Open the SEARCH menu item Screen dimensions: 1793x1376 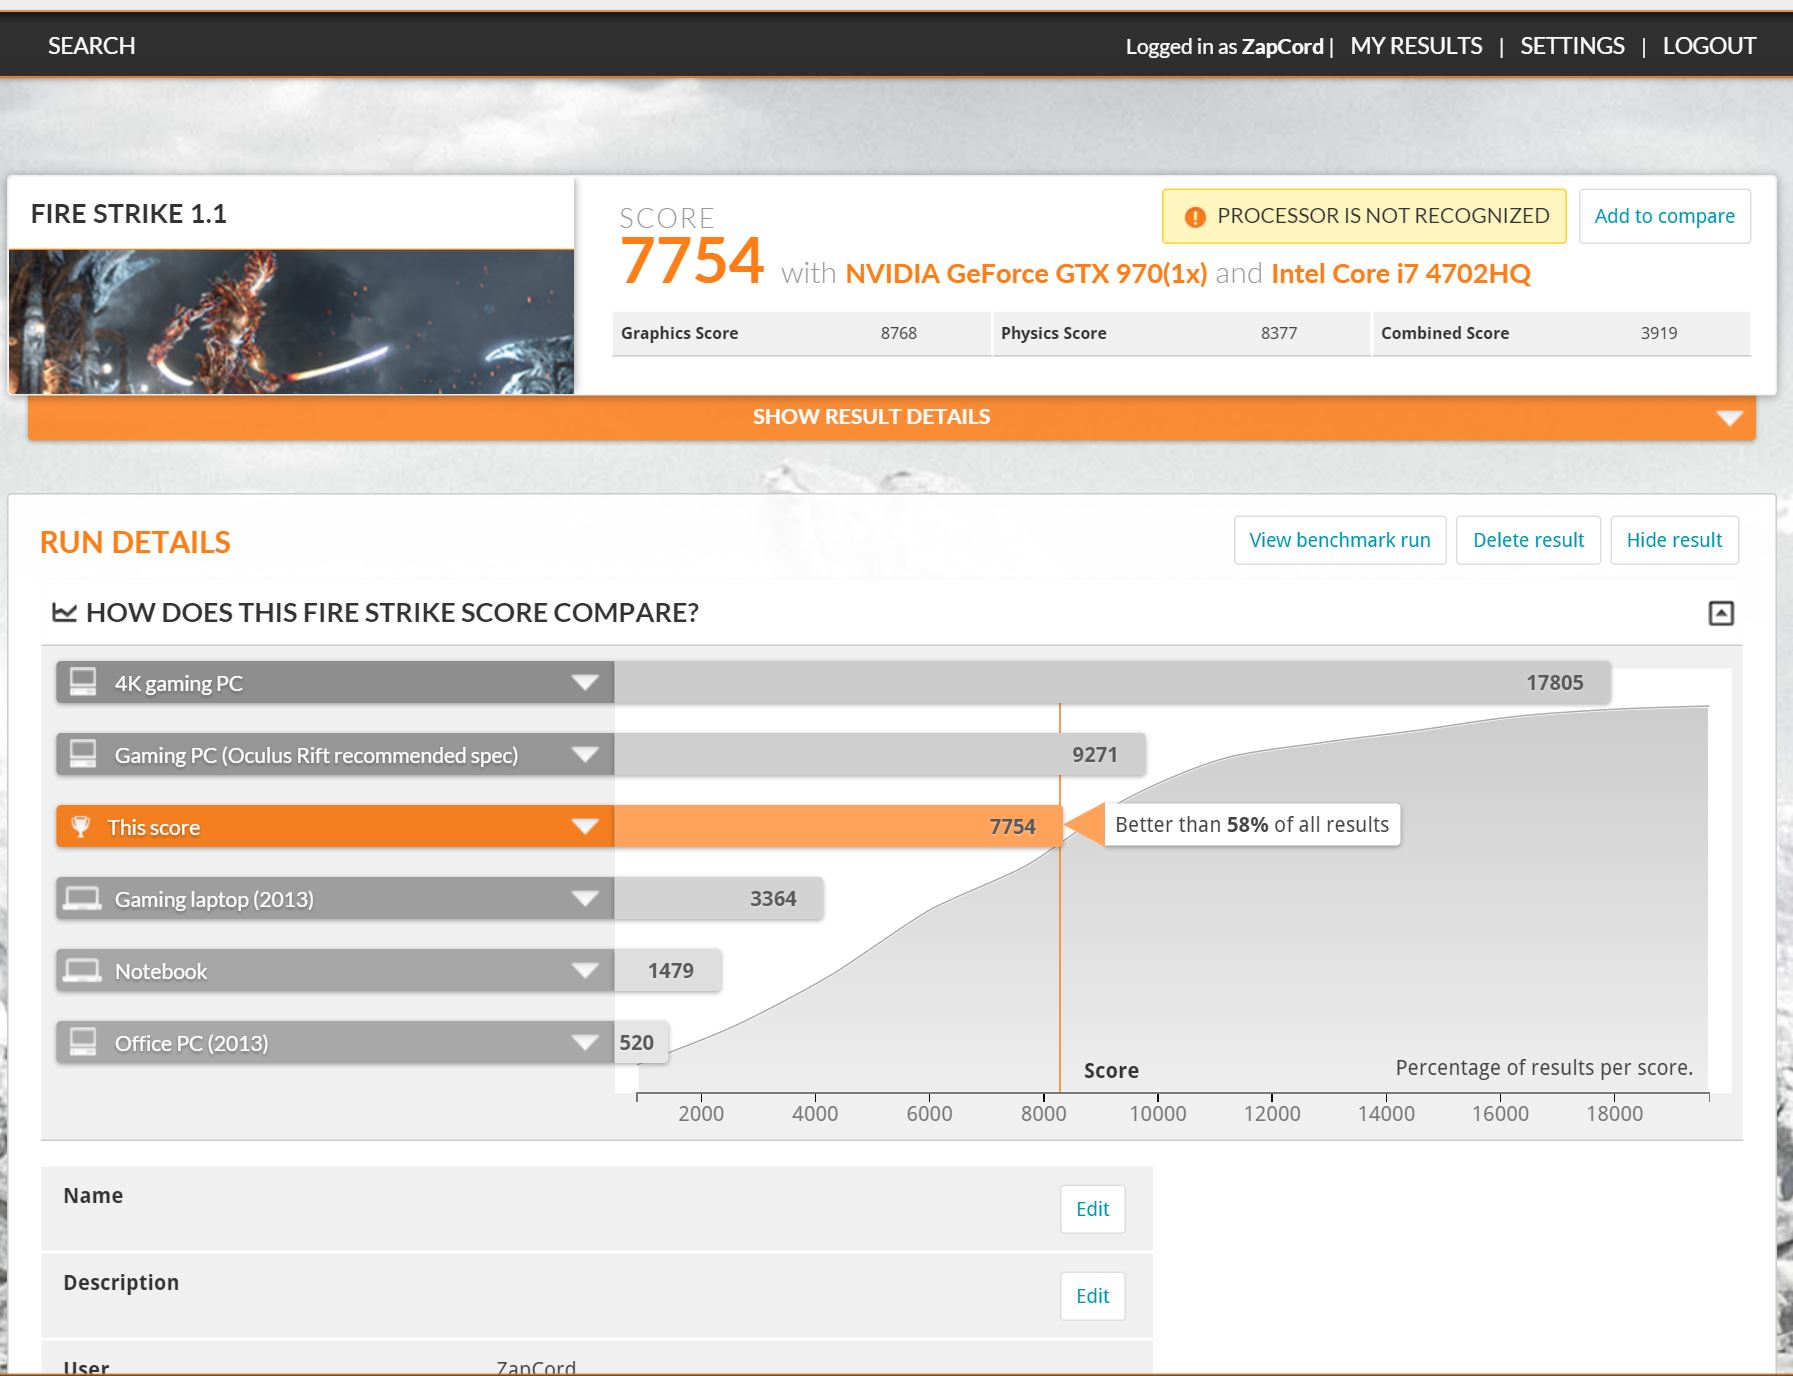point(91,46)
